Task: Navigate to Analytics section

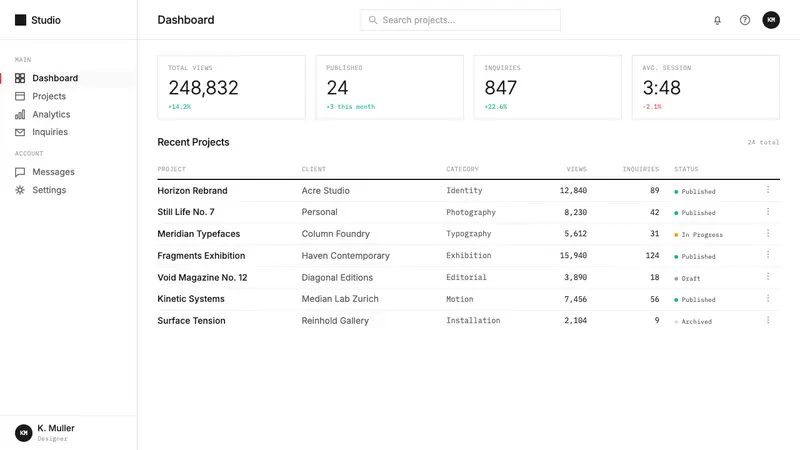Action: pyautogui.click(x=68, y=114)
